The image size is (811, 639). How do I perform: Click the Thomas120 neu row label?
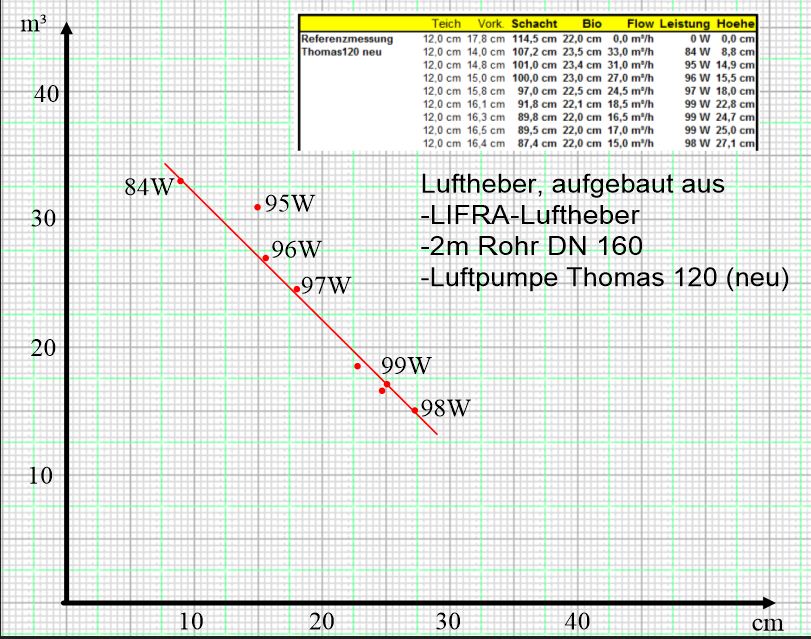click(338, 50)
